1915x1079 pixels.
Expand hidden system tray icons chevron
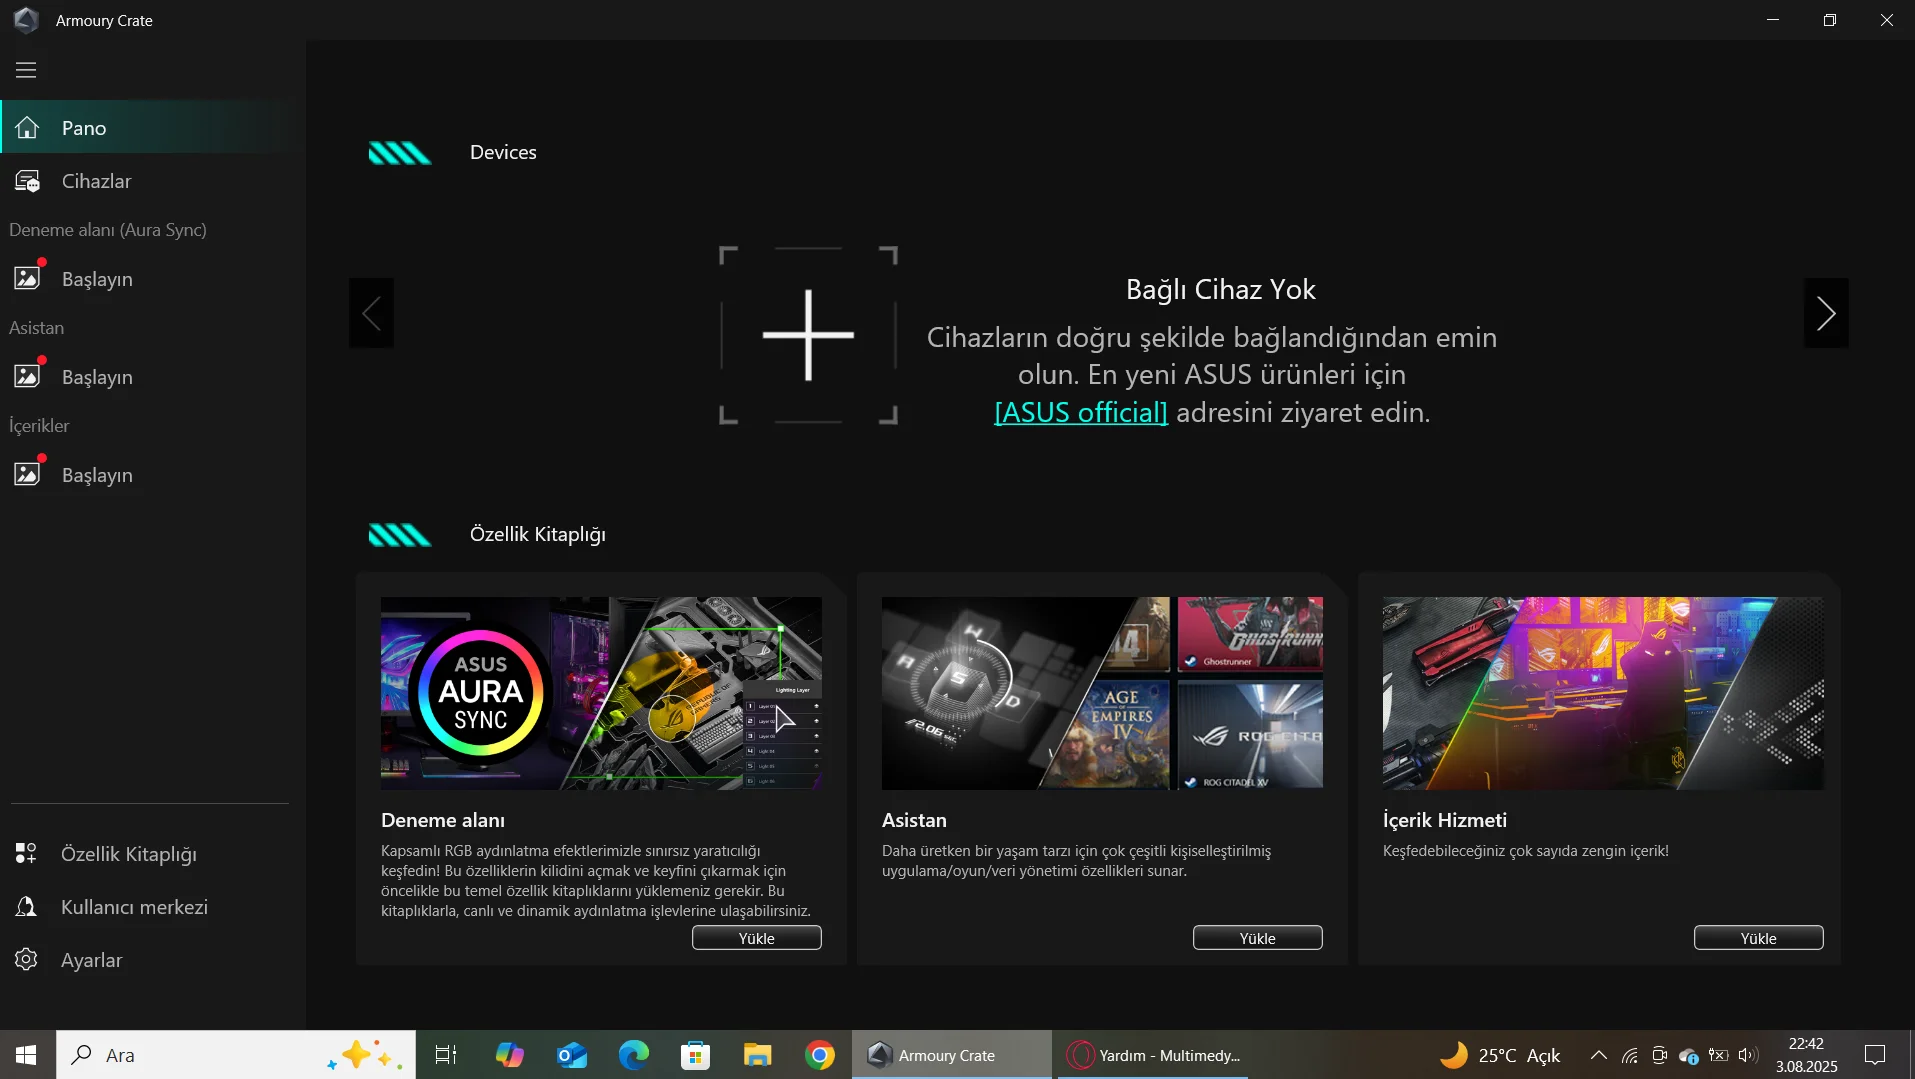tap(1598, 1055)
